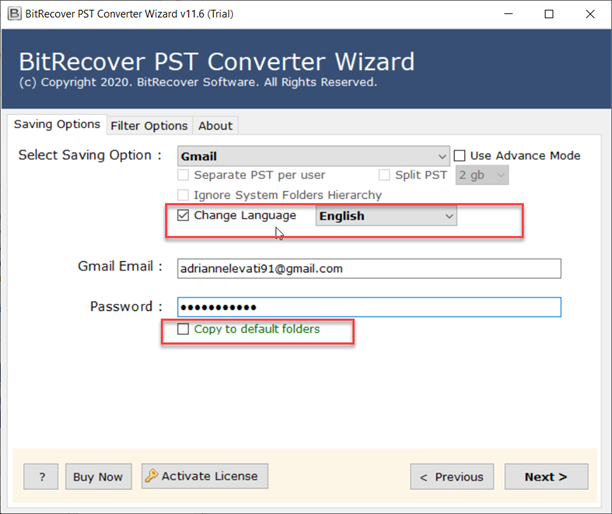Click into the Gmail Email field

[369, 269]
